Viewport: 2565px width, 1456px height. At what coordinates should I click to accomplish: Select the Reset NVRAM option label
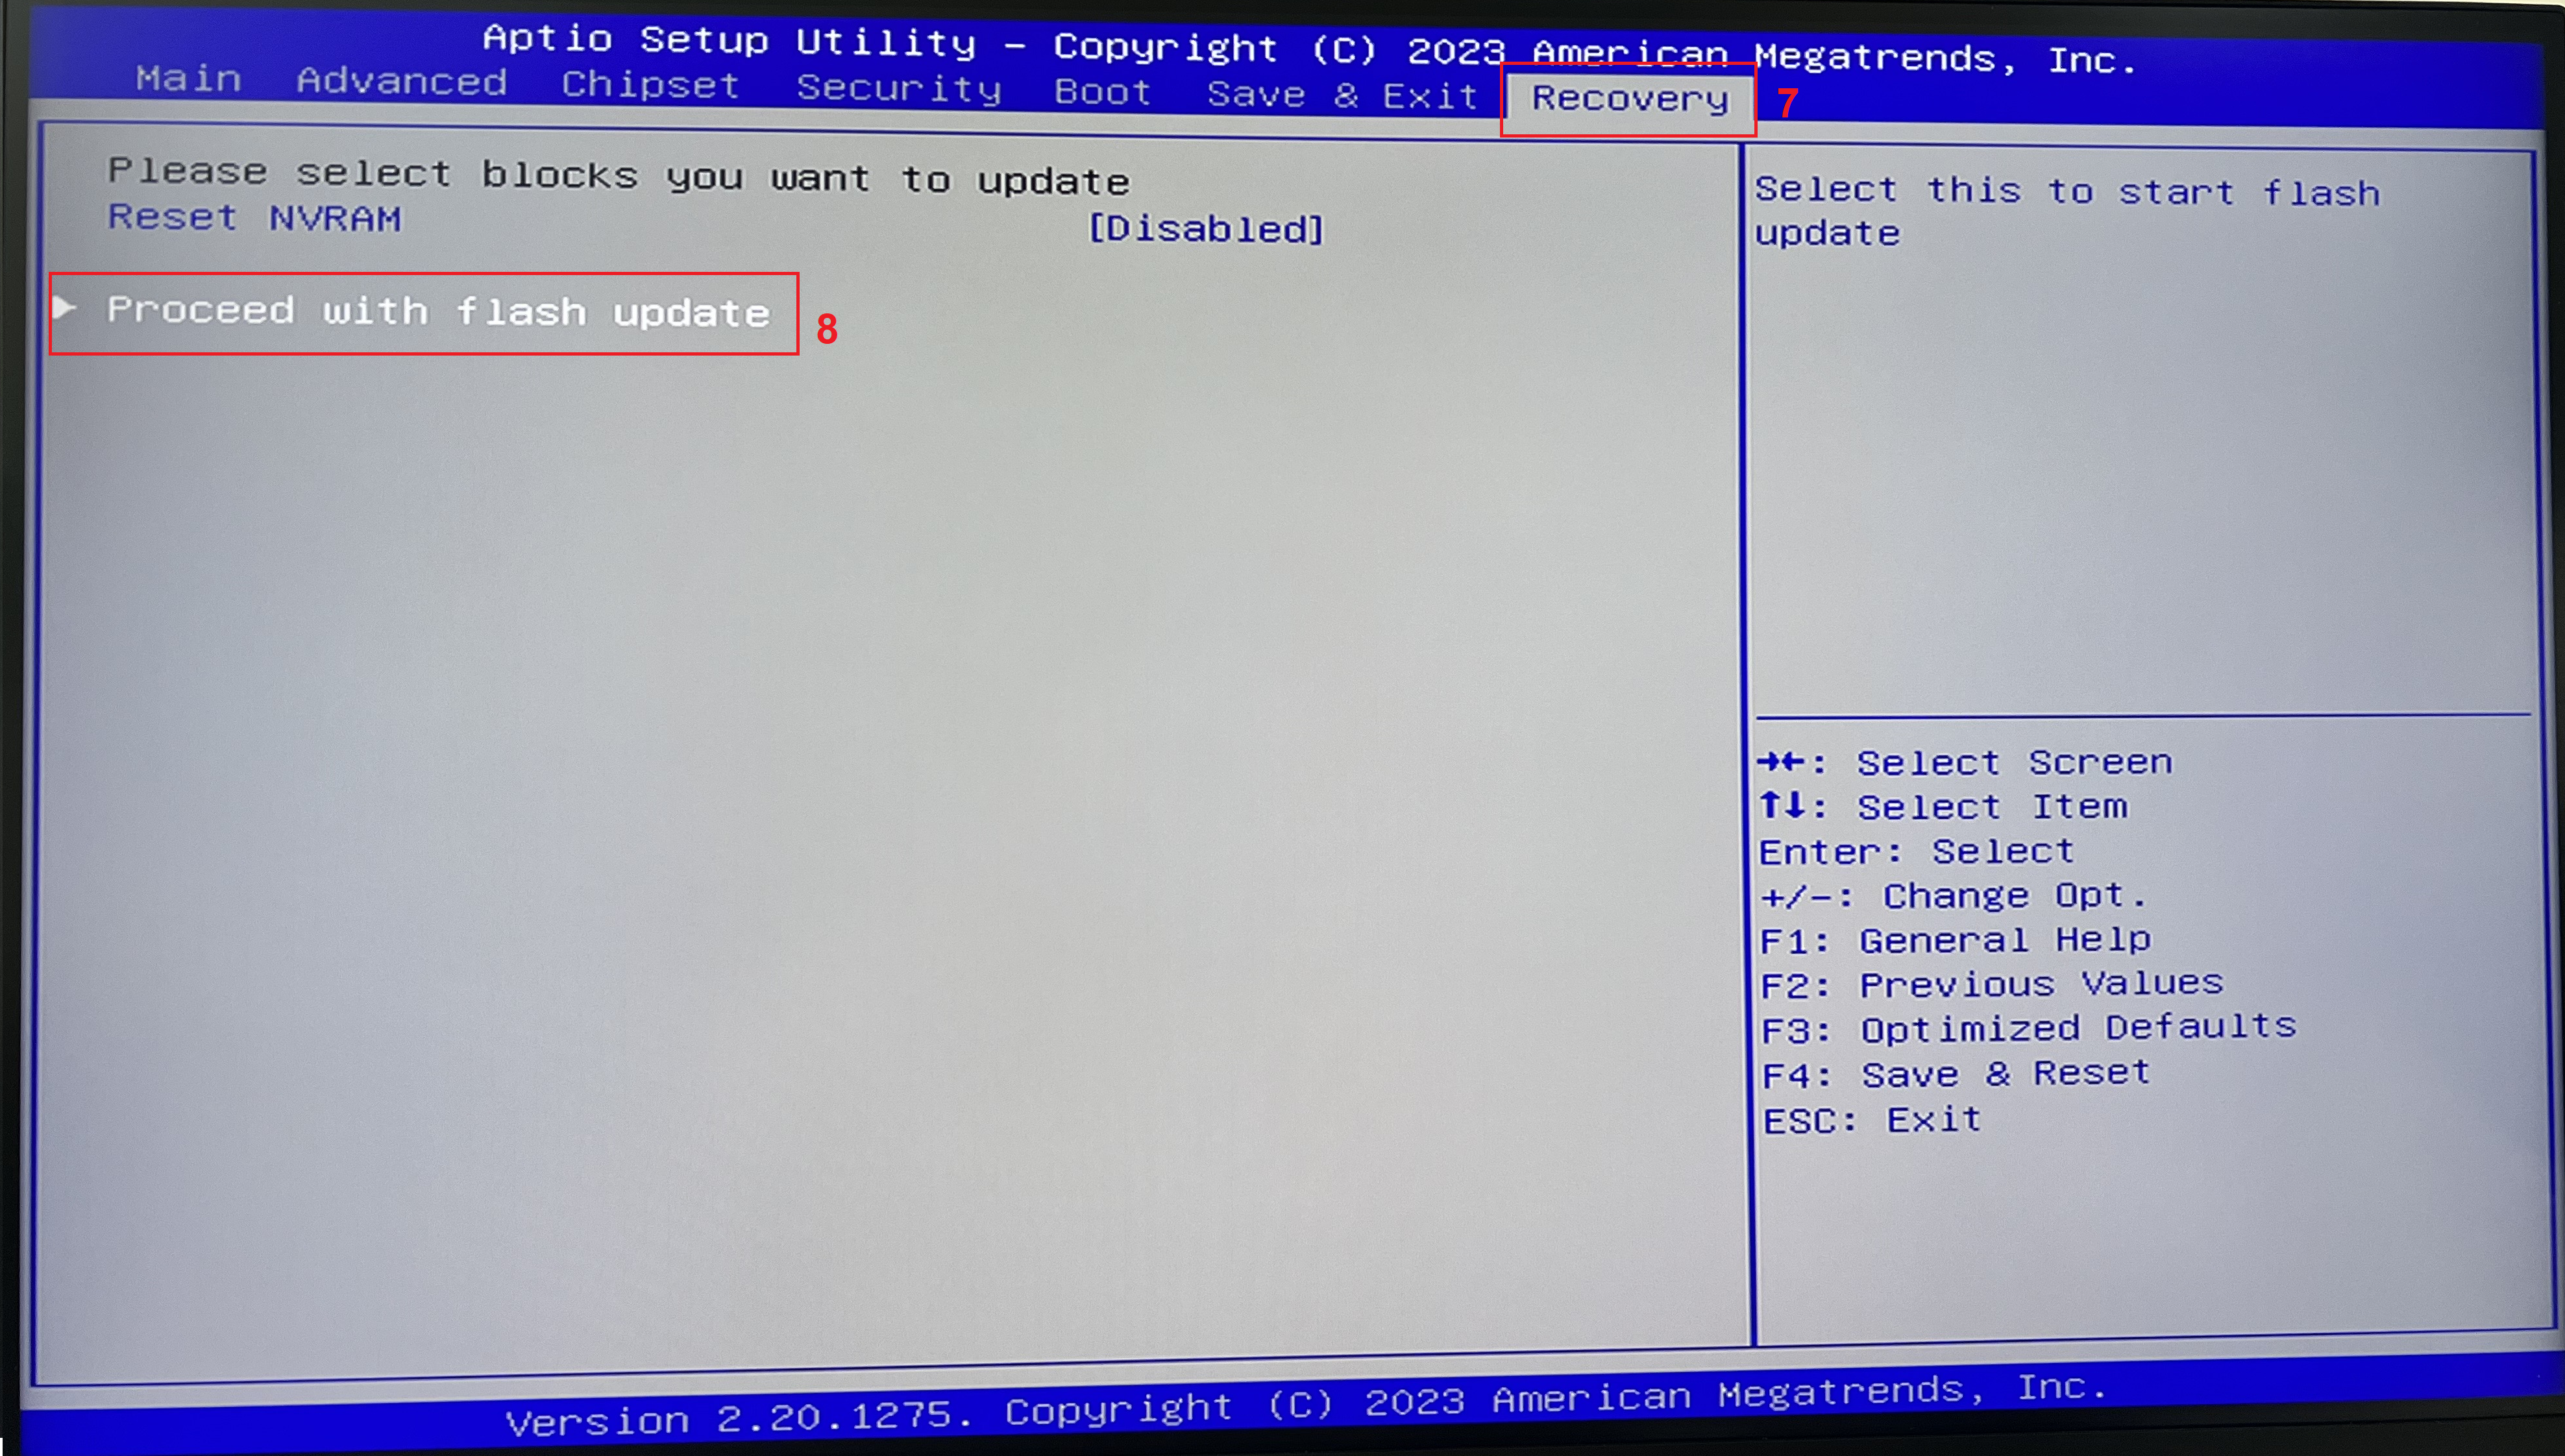[x=254, y=218]
